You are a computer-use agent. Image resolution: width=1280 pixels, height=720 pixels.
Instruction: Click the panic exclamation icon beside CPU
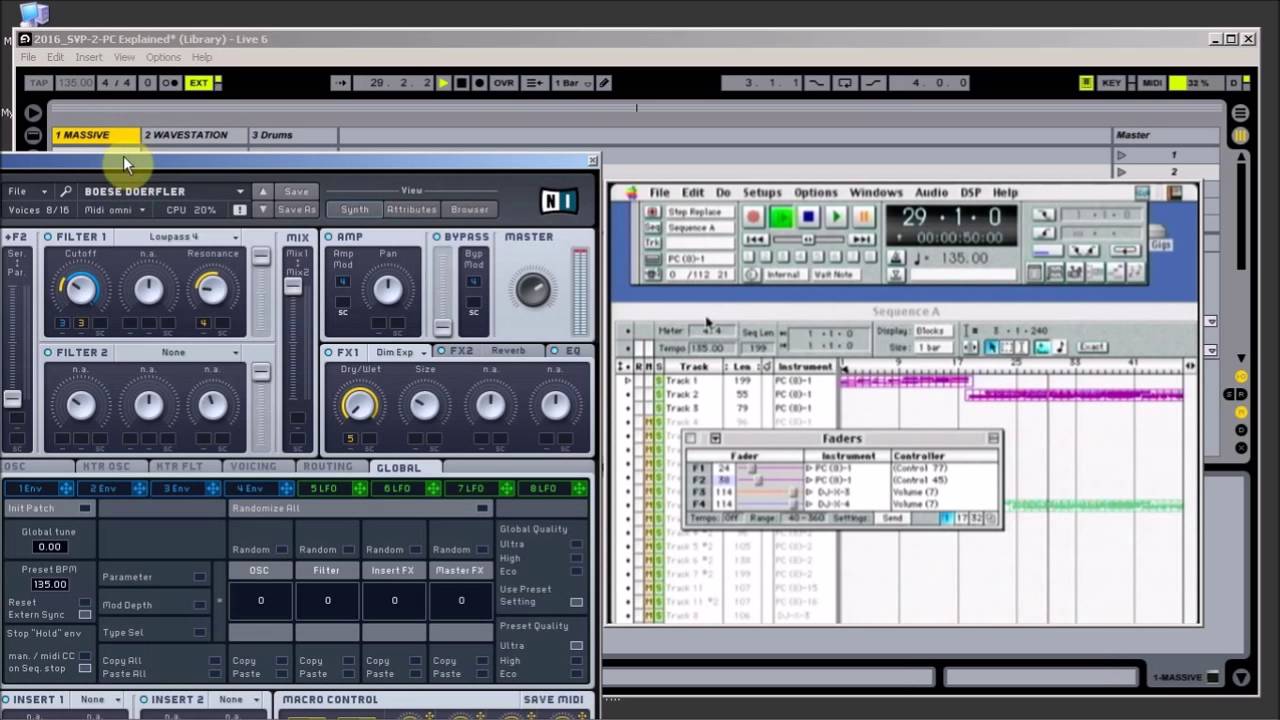point(240,210)
